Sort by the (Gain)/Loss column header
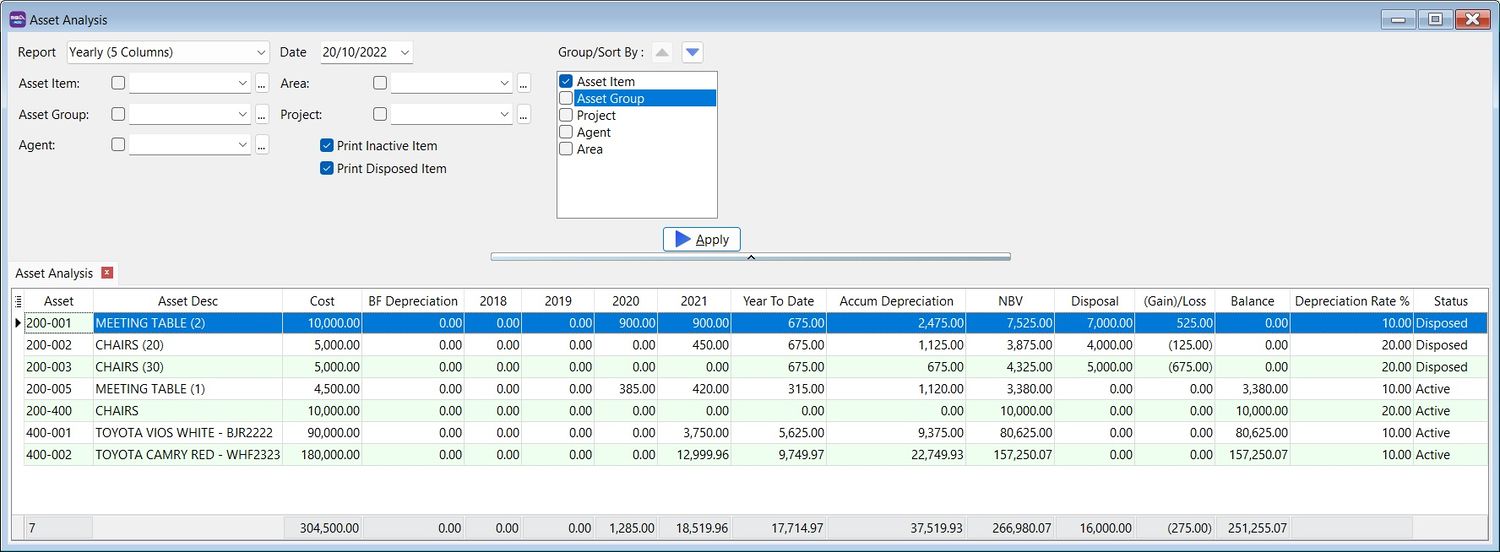Viewport: 1500px width, 552px height. (1175, 301)
